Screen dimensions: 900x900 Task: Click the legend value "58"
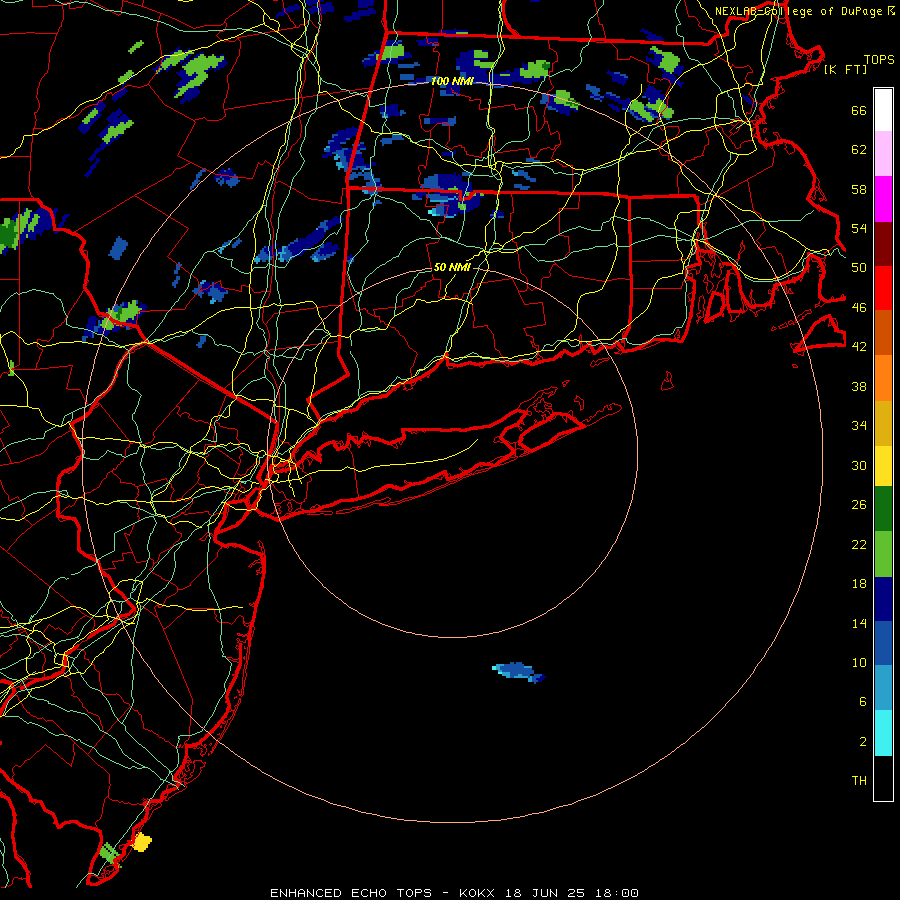coord(859,189)
